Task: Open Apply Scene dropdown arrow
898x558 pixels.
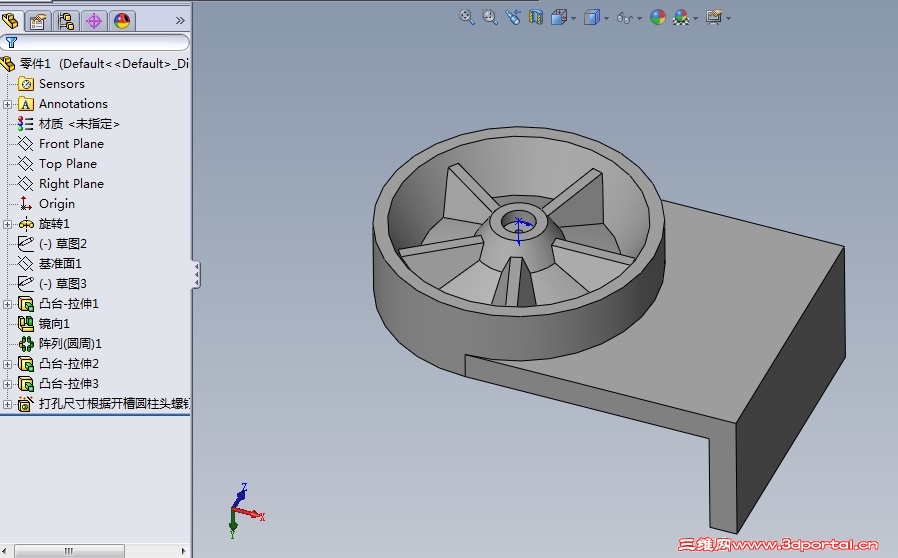Action: tap(696, 19)
